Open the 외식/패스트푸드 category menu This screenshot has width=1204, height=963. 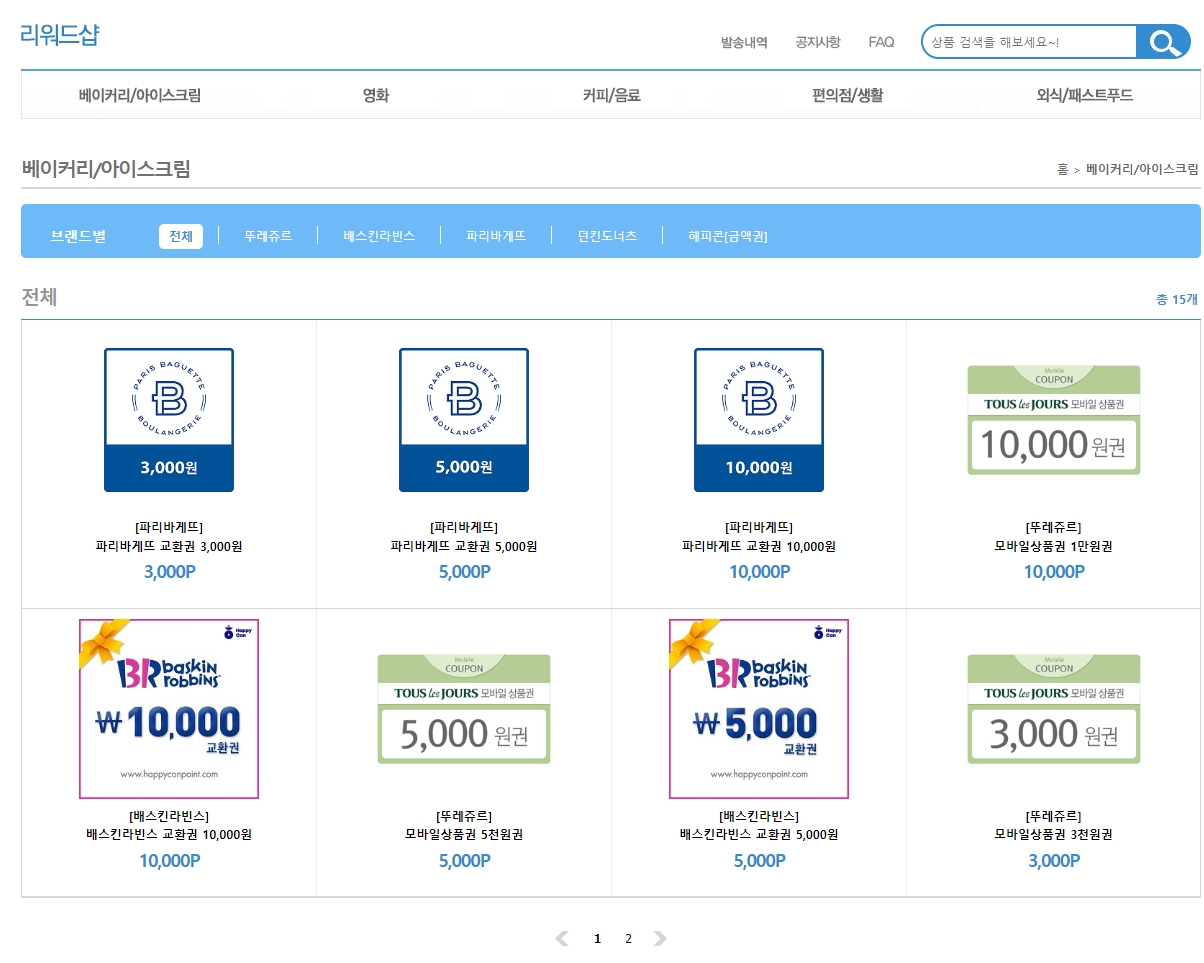tap(1084, 96)
